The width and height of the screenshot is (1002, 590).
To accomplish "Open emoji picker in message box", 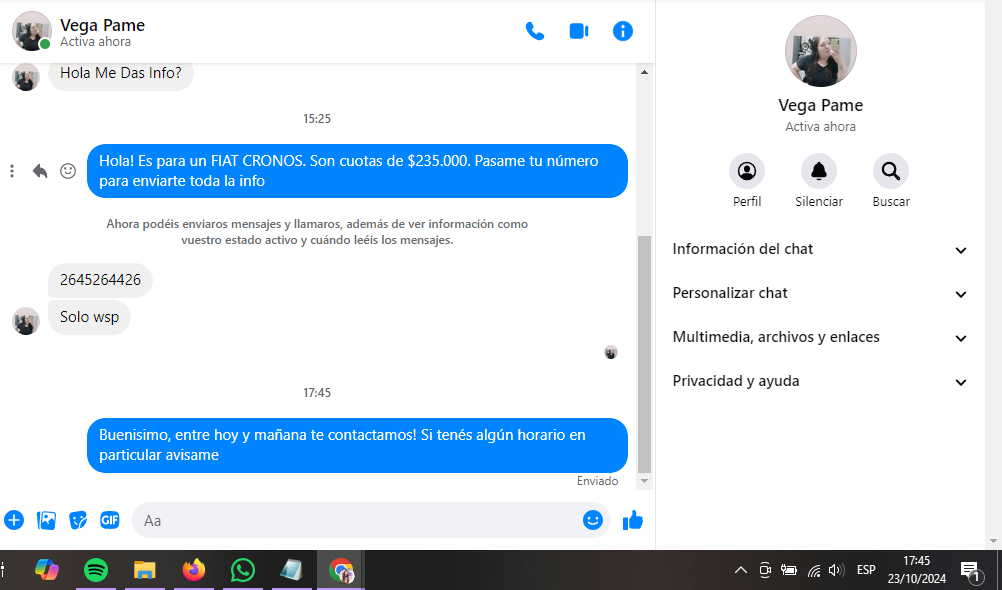I will pos(592,520).
